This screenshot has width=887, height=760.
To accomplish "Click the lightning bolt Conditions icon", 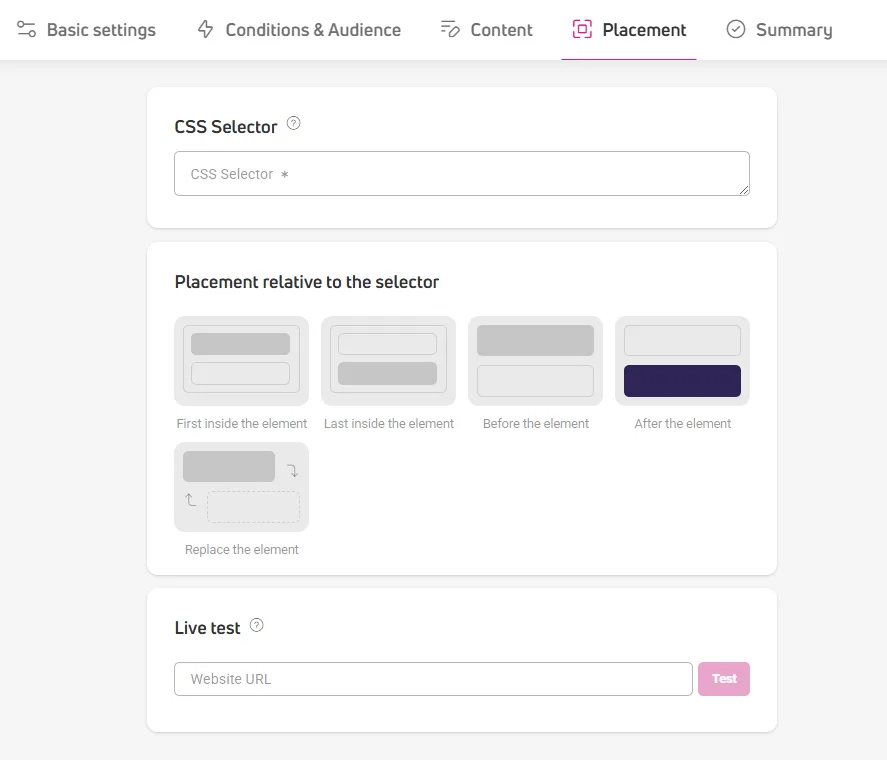I will click(x=205, y=29).
